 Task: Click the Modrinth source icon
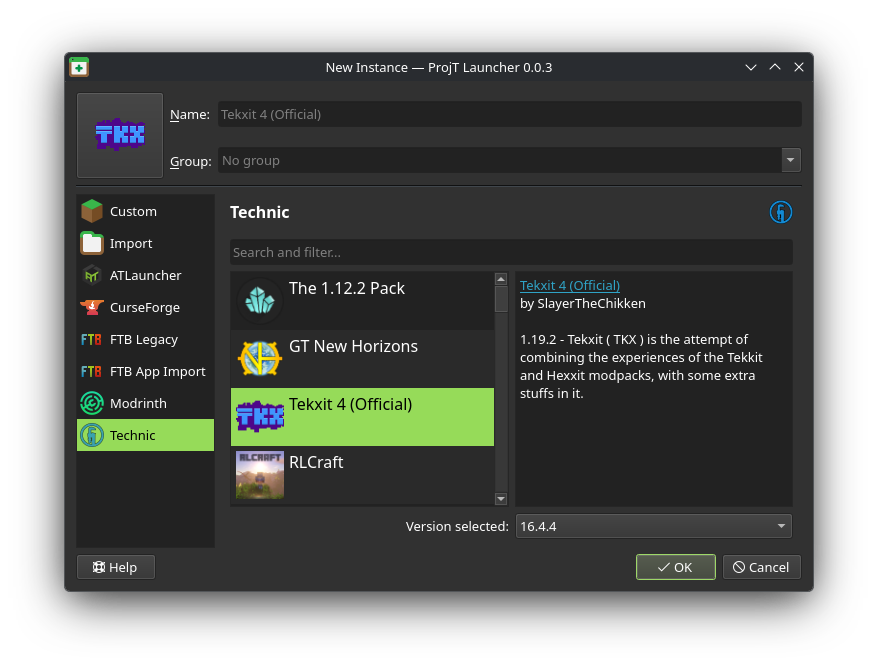(91, 403)
